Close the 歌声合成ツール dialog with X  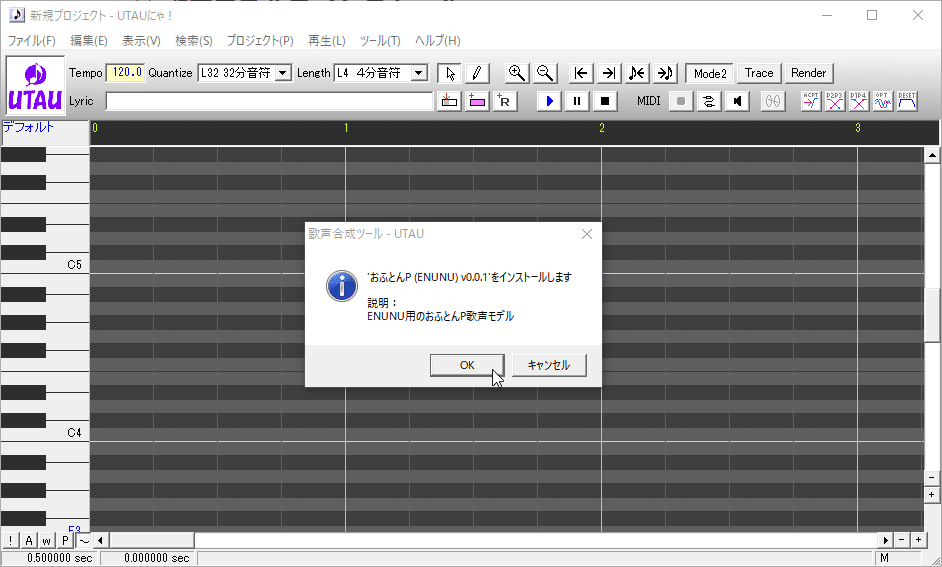point(587,234)
